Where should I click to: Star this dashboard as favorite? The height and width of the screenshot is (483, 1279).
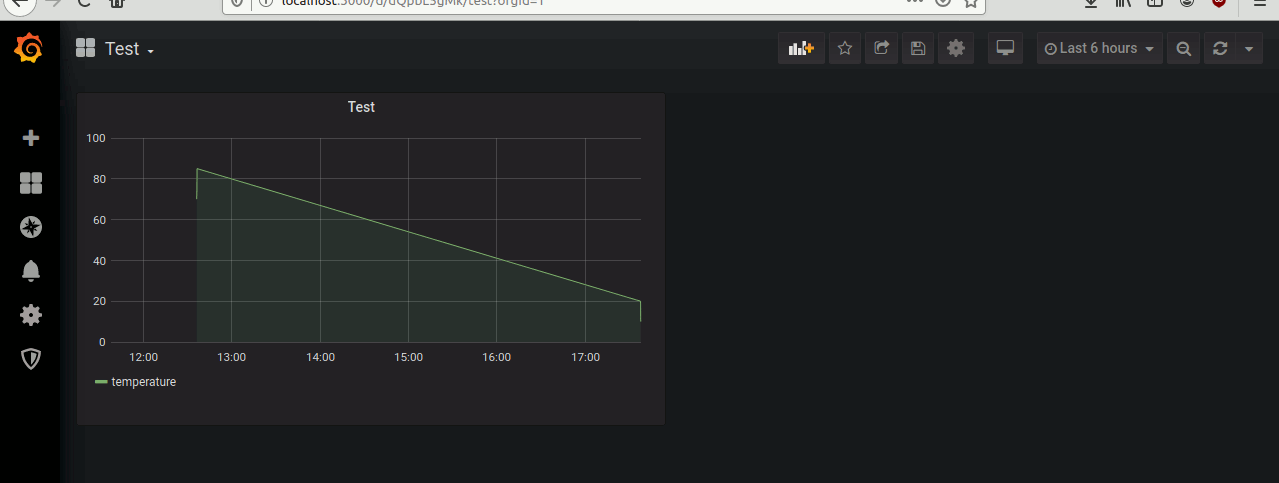pyautogui.click(x=845, y=48)
